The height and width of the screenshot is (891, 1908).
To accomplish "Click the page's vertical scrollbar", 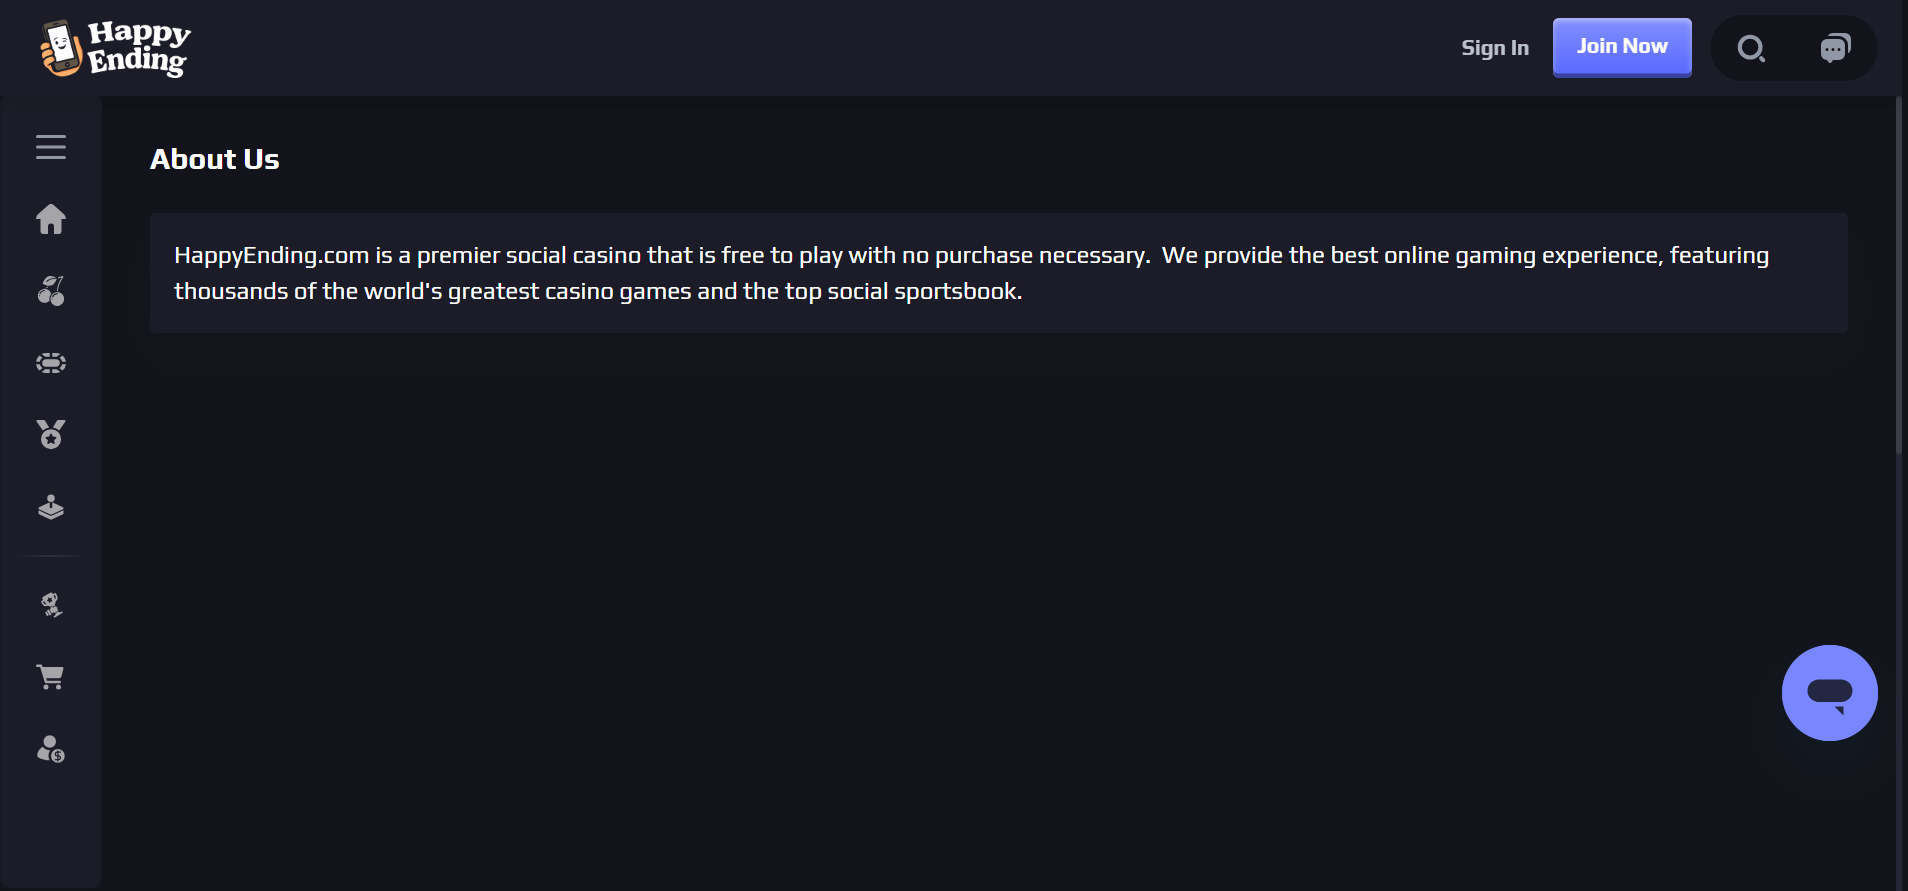I will pos(1899,275).
